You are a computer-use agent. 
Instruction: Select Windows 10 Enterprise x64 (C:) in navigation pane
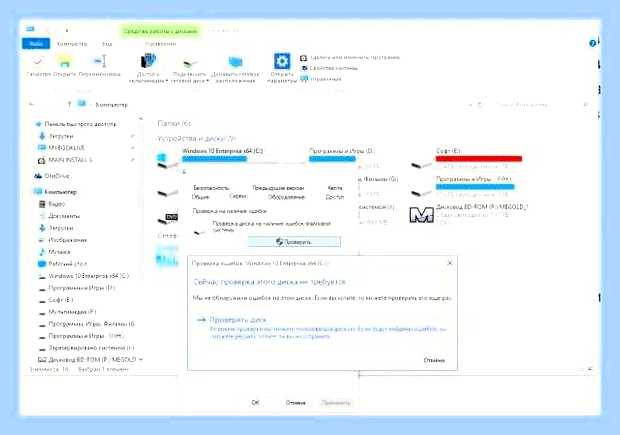point(83,276)
